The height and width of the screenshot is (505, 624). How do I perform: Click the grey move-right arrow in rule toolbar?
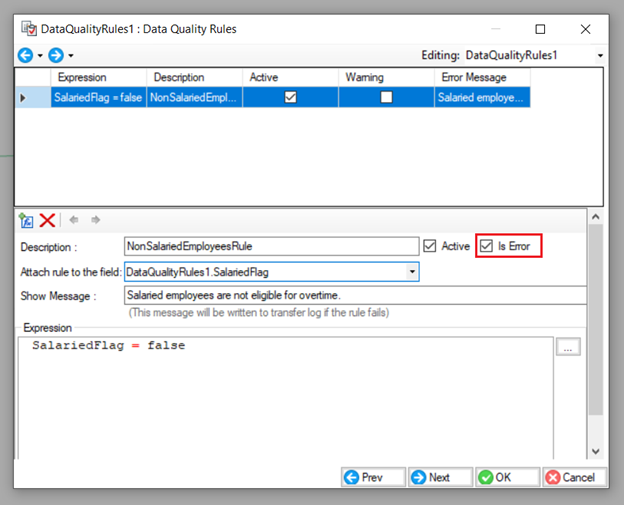click(96, 220)
